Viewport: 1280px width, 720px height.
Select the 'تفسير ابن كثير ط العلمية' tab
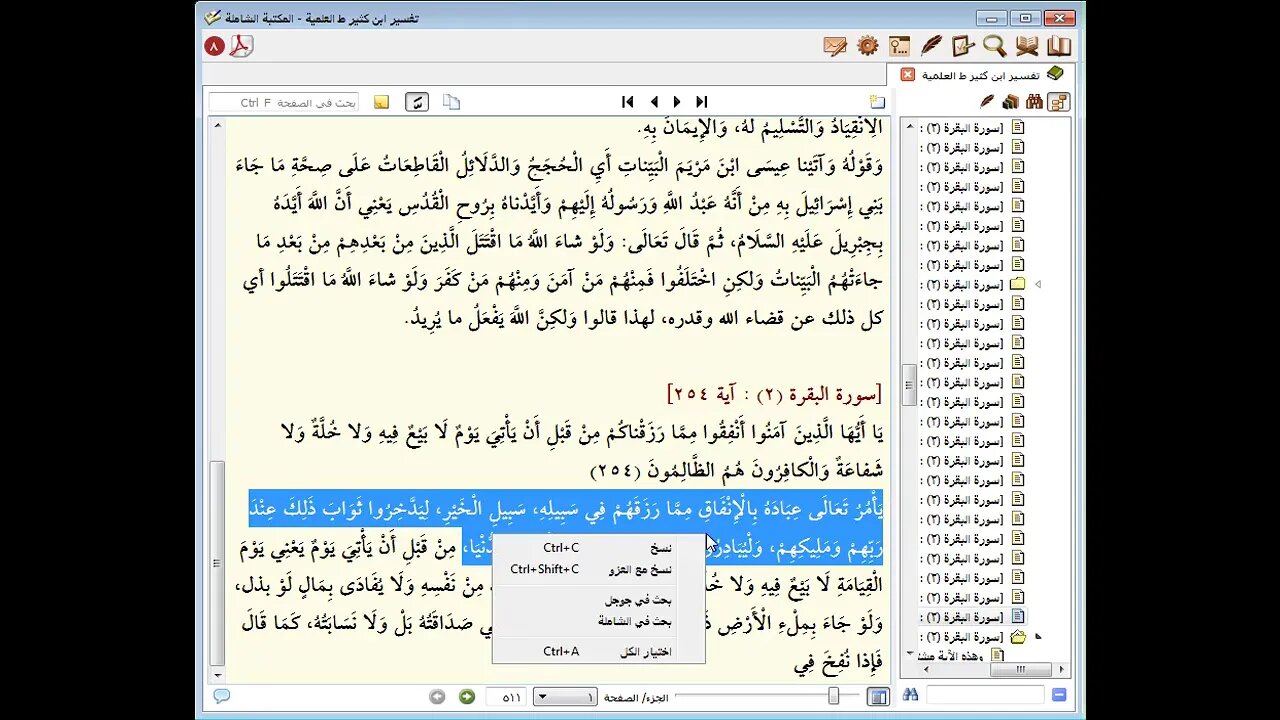(x=979, y=75)
